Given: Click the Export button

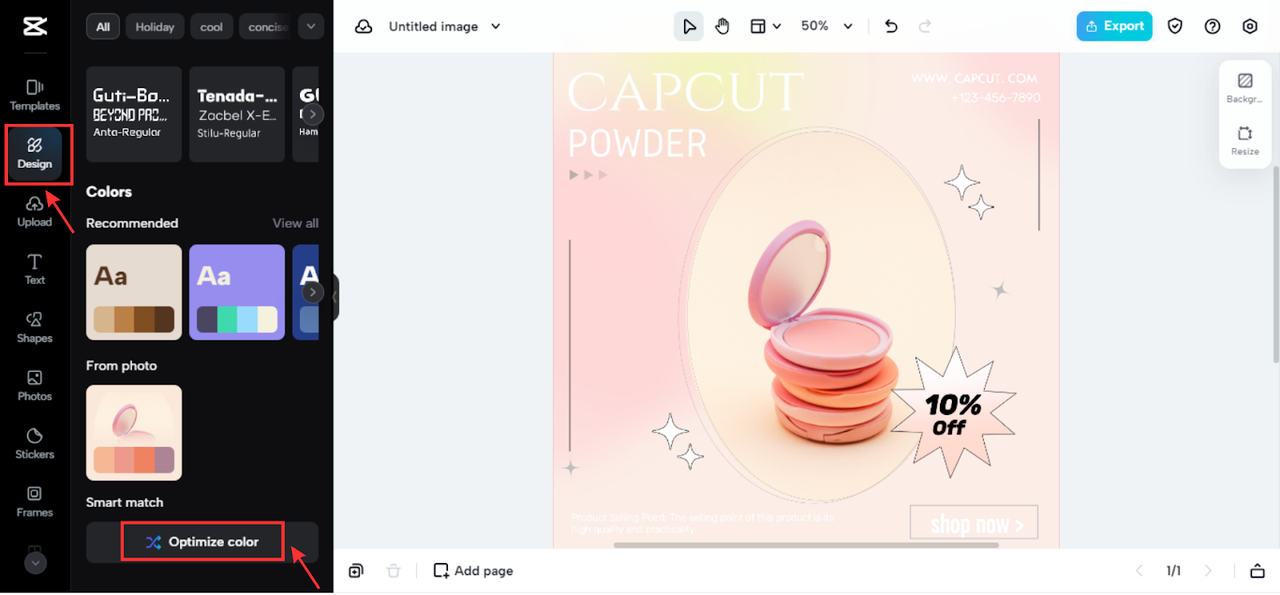Looking at the screenshot, I should [1114, 26].
